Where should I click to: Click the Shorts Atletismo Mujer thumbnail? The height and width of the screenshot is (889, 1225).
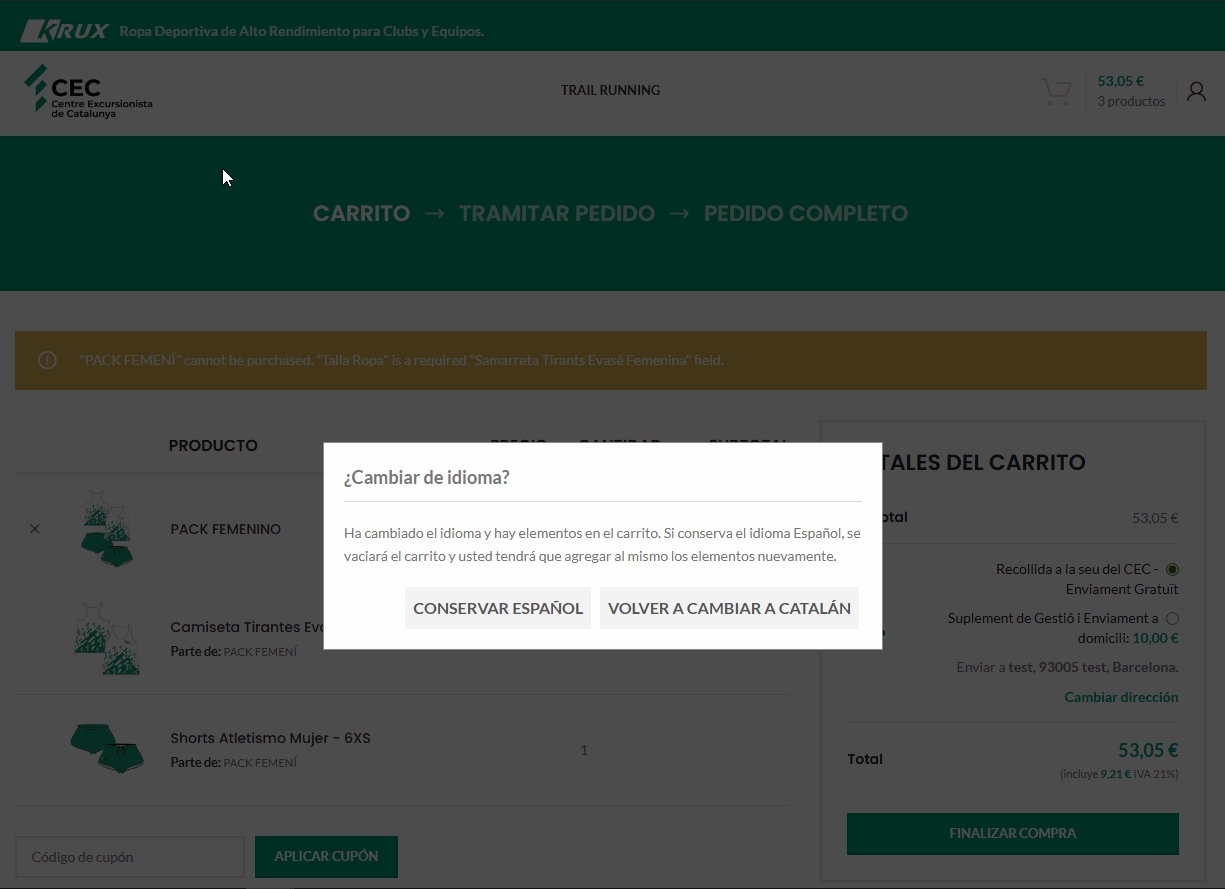pos(106,749)
